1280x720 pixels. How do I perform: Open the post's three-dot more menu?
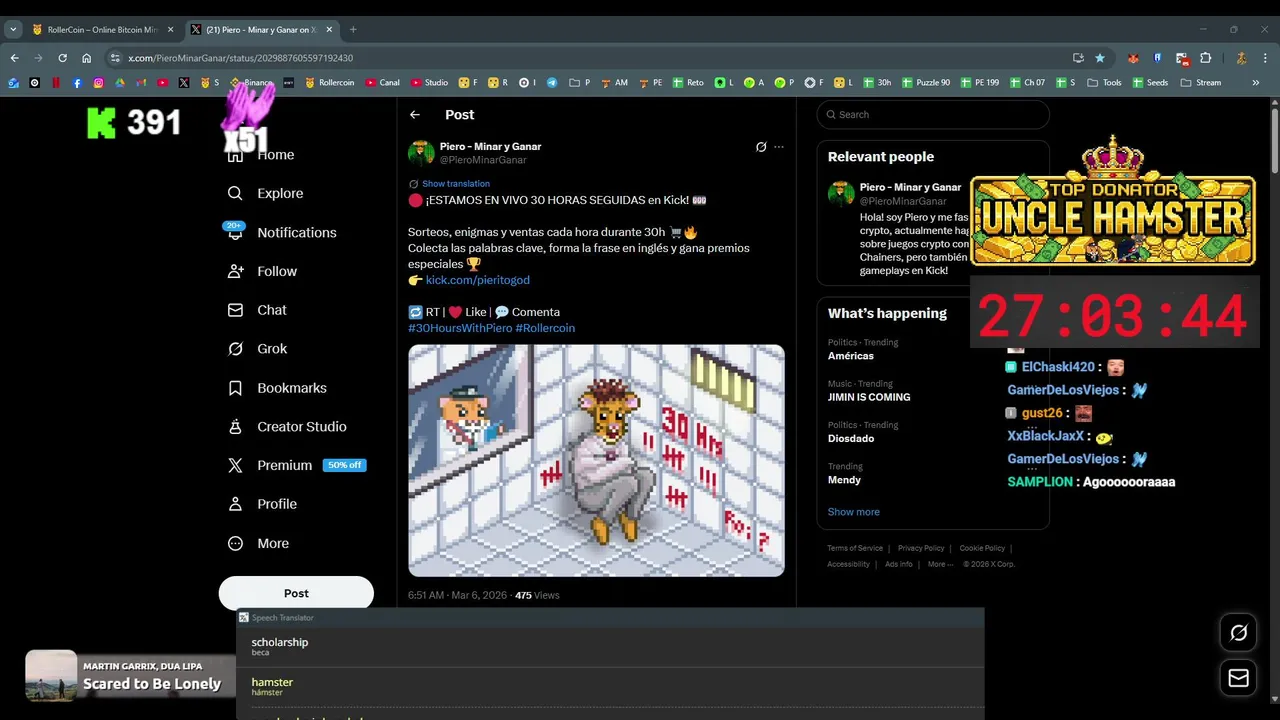[779, 147]
